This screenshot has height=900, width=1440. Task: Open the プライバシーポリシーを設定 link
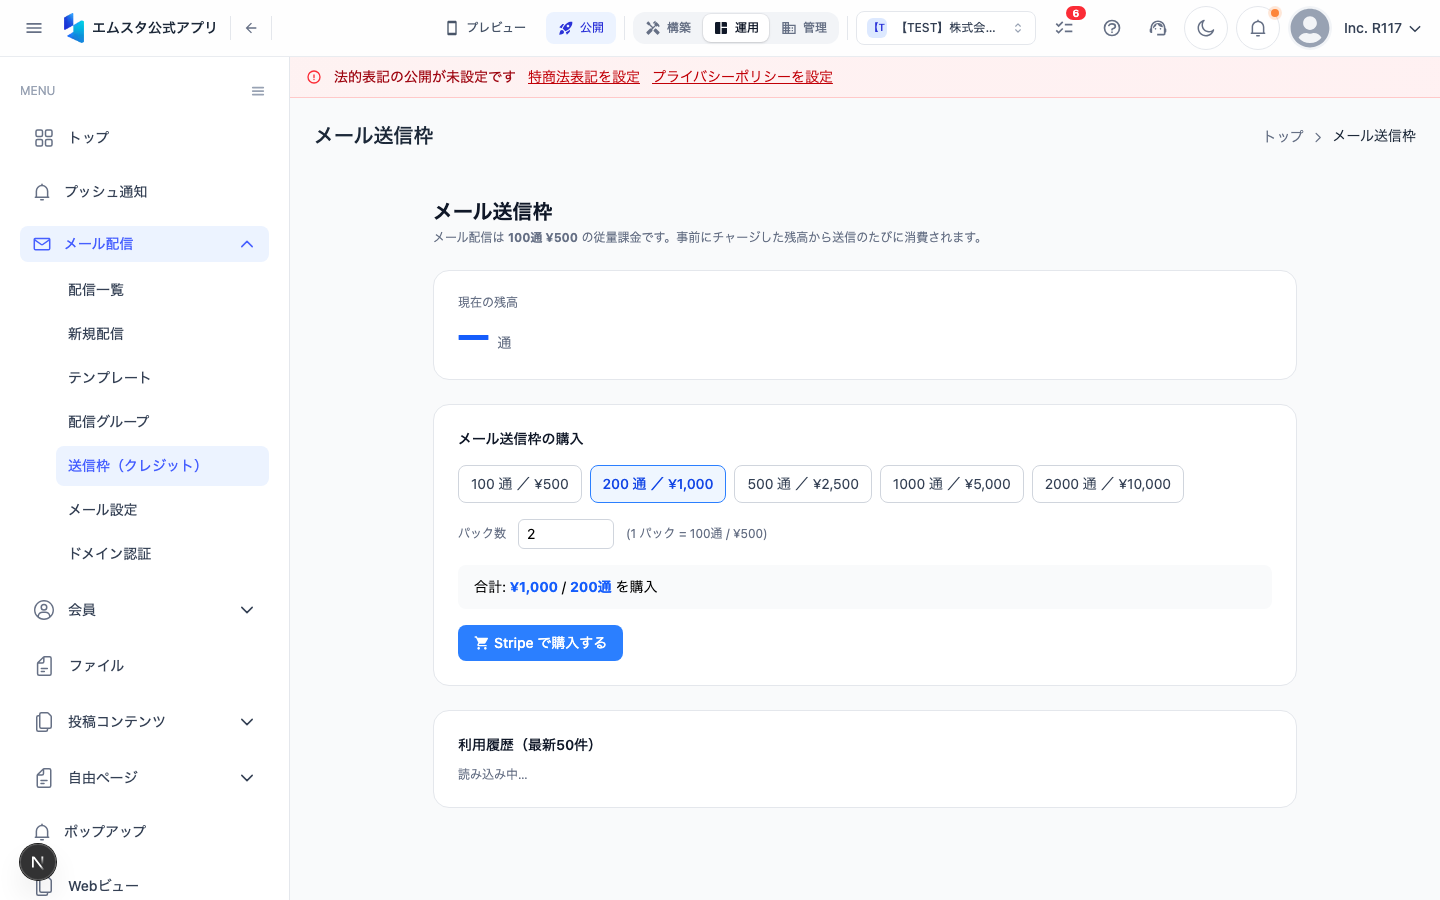(743, 77)
